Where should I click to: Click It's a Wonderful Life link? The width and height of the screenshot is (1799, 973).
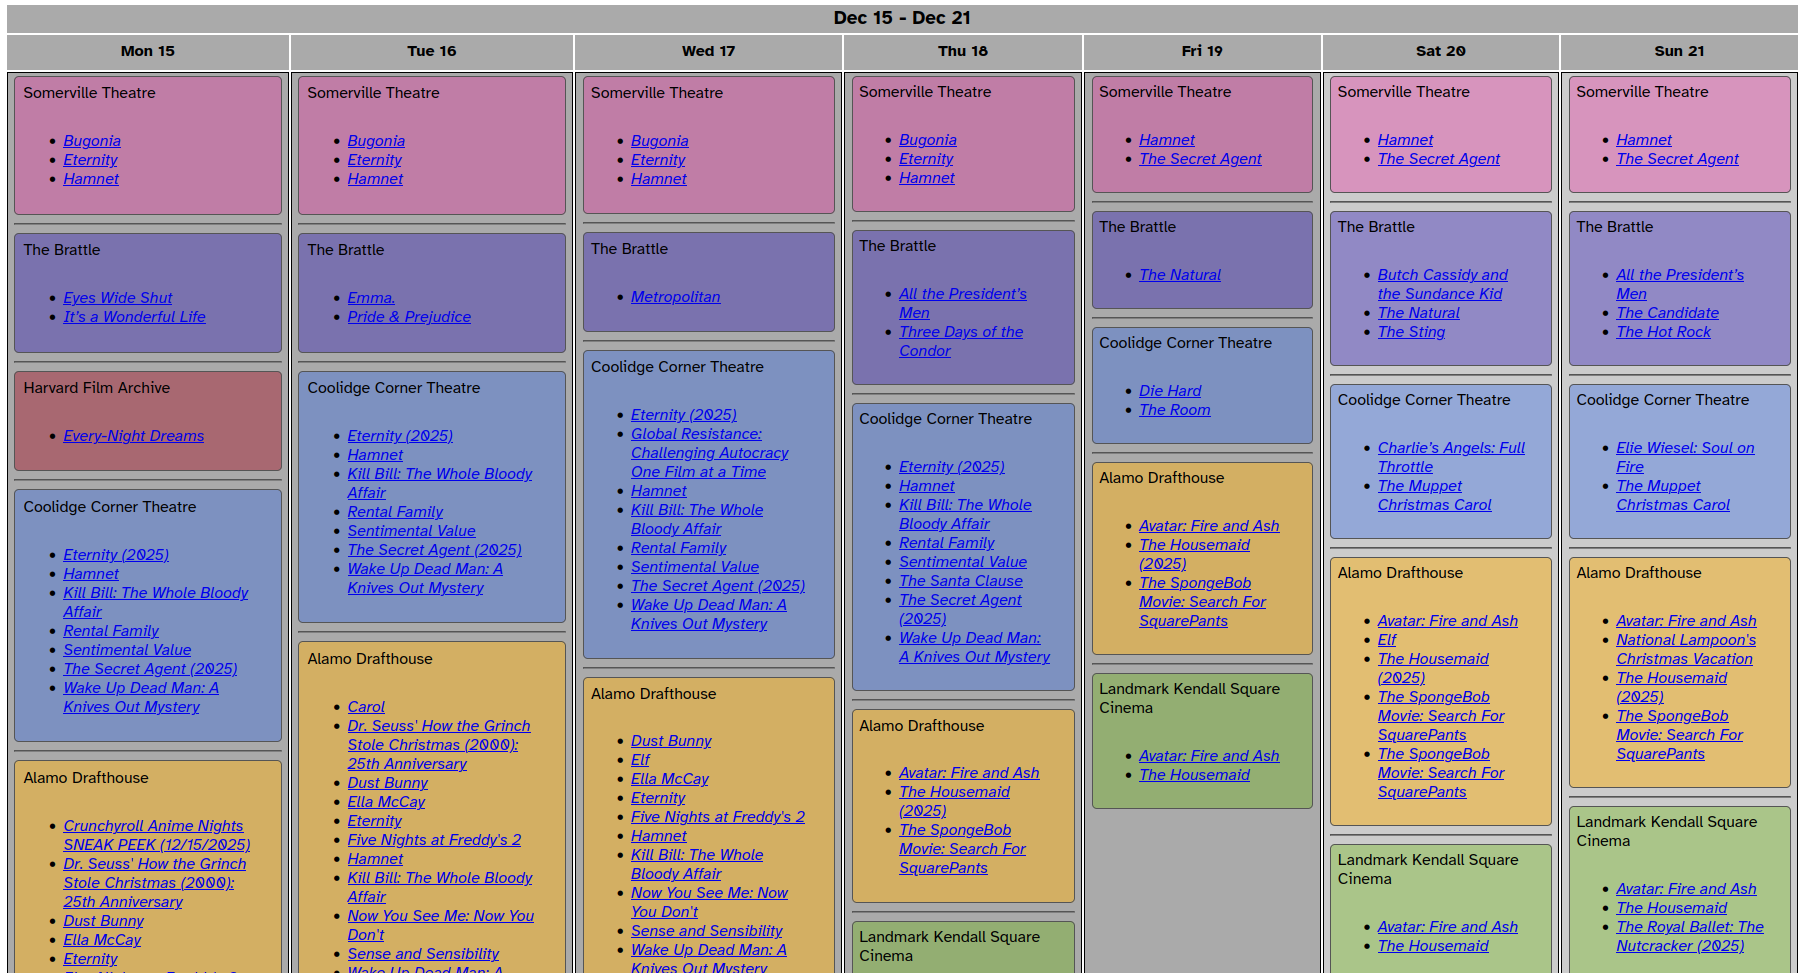point(134,317)
